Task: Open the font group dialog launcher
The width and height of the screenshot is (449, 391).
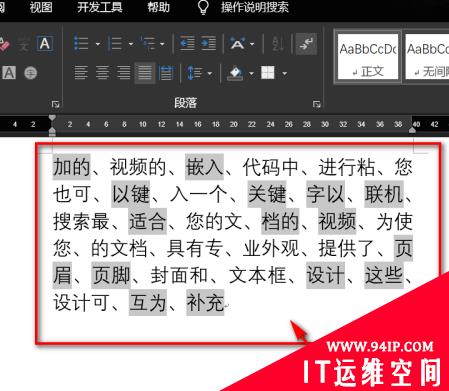Action: coord(55,104)
